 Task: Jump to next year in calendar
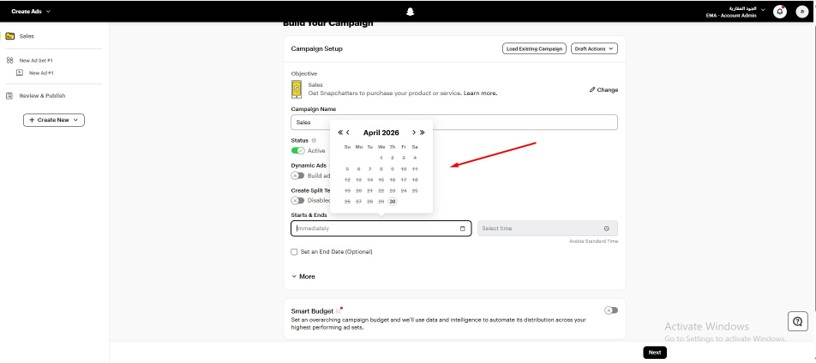422,133
